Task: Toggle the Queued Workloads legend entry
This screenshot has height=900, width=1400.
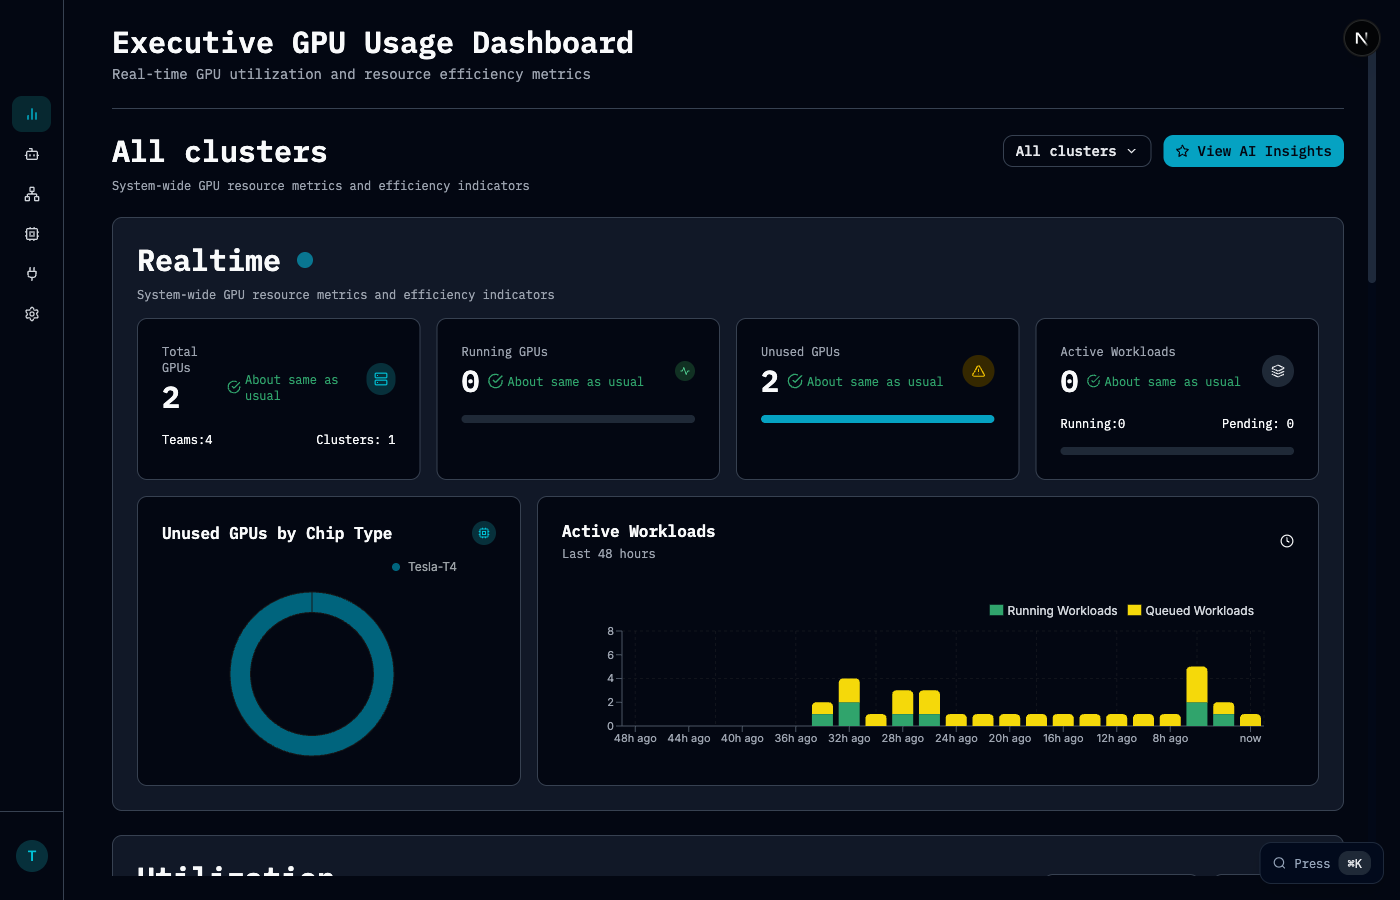Action: (1190, 610)
